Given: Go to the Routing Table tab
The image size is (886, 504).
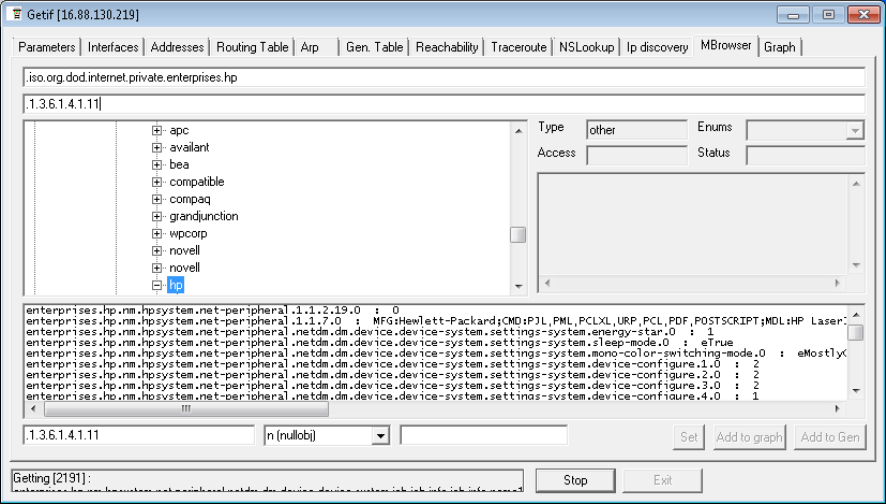Looking at the screenshot, I should pyautogui.click(x=252, y=47).
